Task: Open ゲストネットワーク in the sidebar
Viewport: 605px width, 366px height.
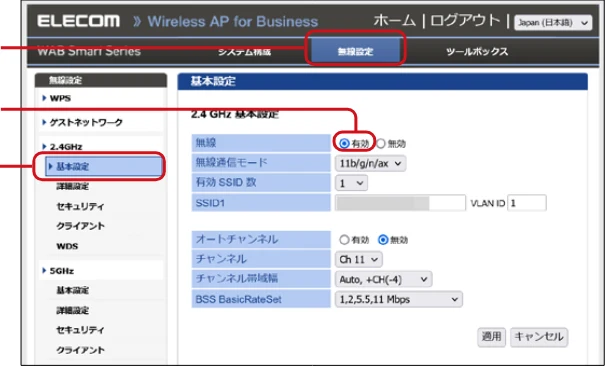Action: point(86,123)
